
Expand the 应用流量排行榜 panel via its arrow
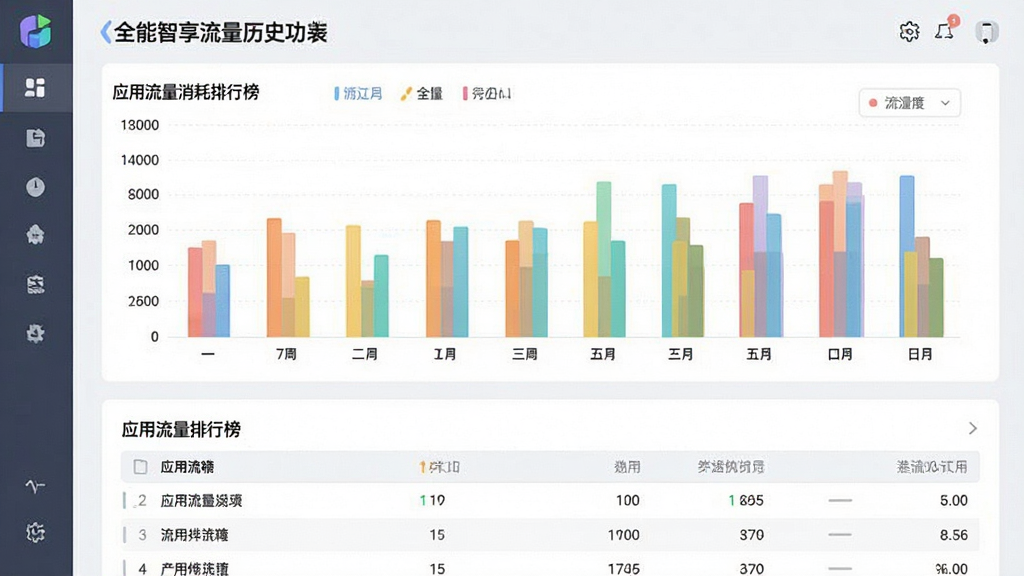pyautogui.click(x=972, y=428)
